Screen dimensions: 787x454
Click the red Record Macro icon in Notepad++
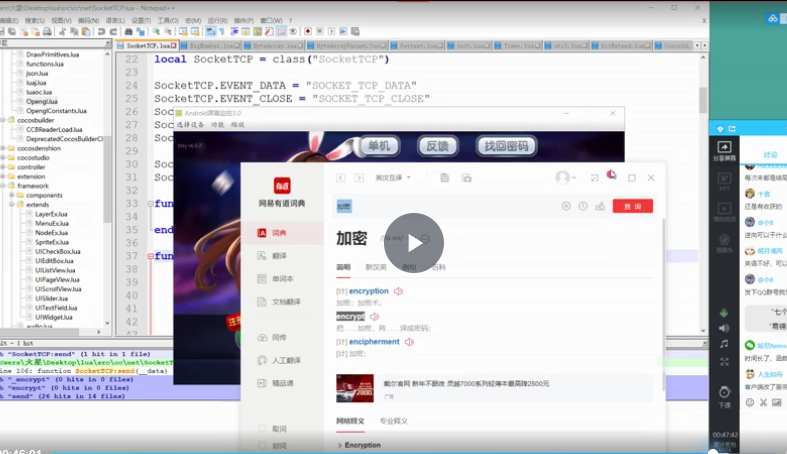click(308, 32)
